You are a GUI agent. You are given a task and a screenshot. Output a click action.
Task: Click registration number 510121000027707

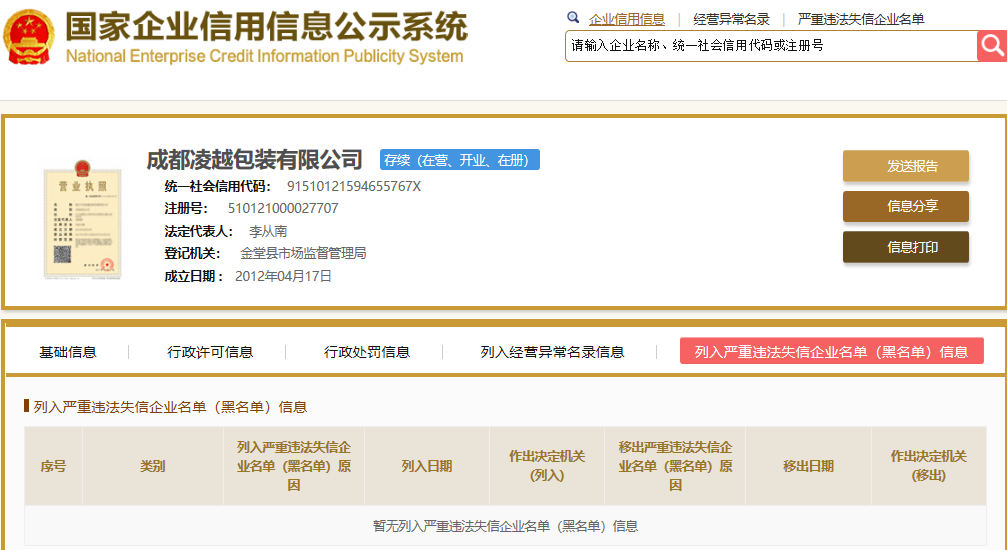(283, 208)
